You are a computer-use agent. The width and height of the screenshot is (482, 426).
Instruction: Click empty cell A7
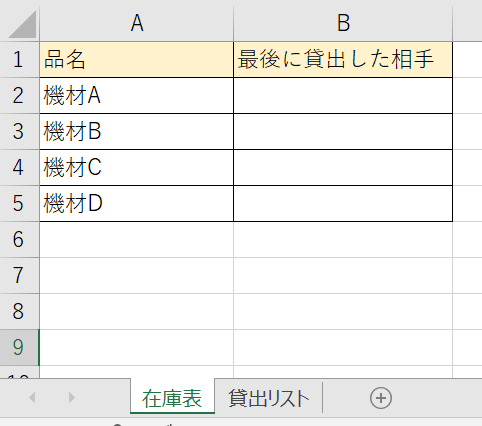137,275
